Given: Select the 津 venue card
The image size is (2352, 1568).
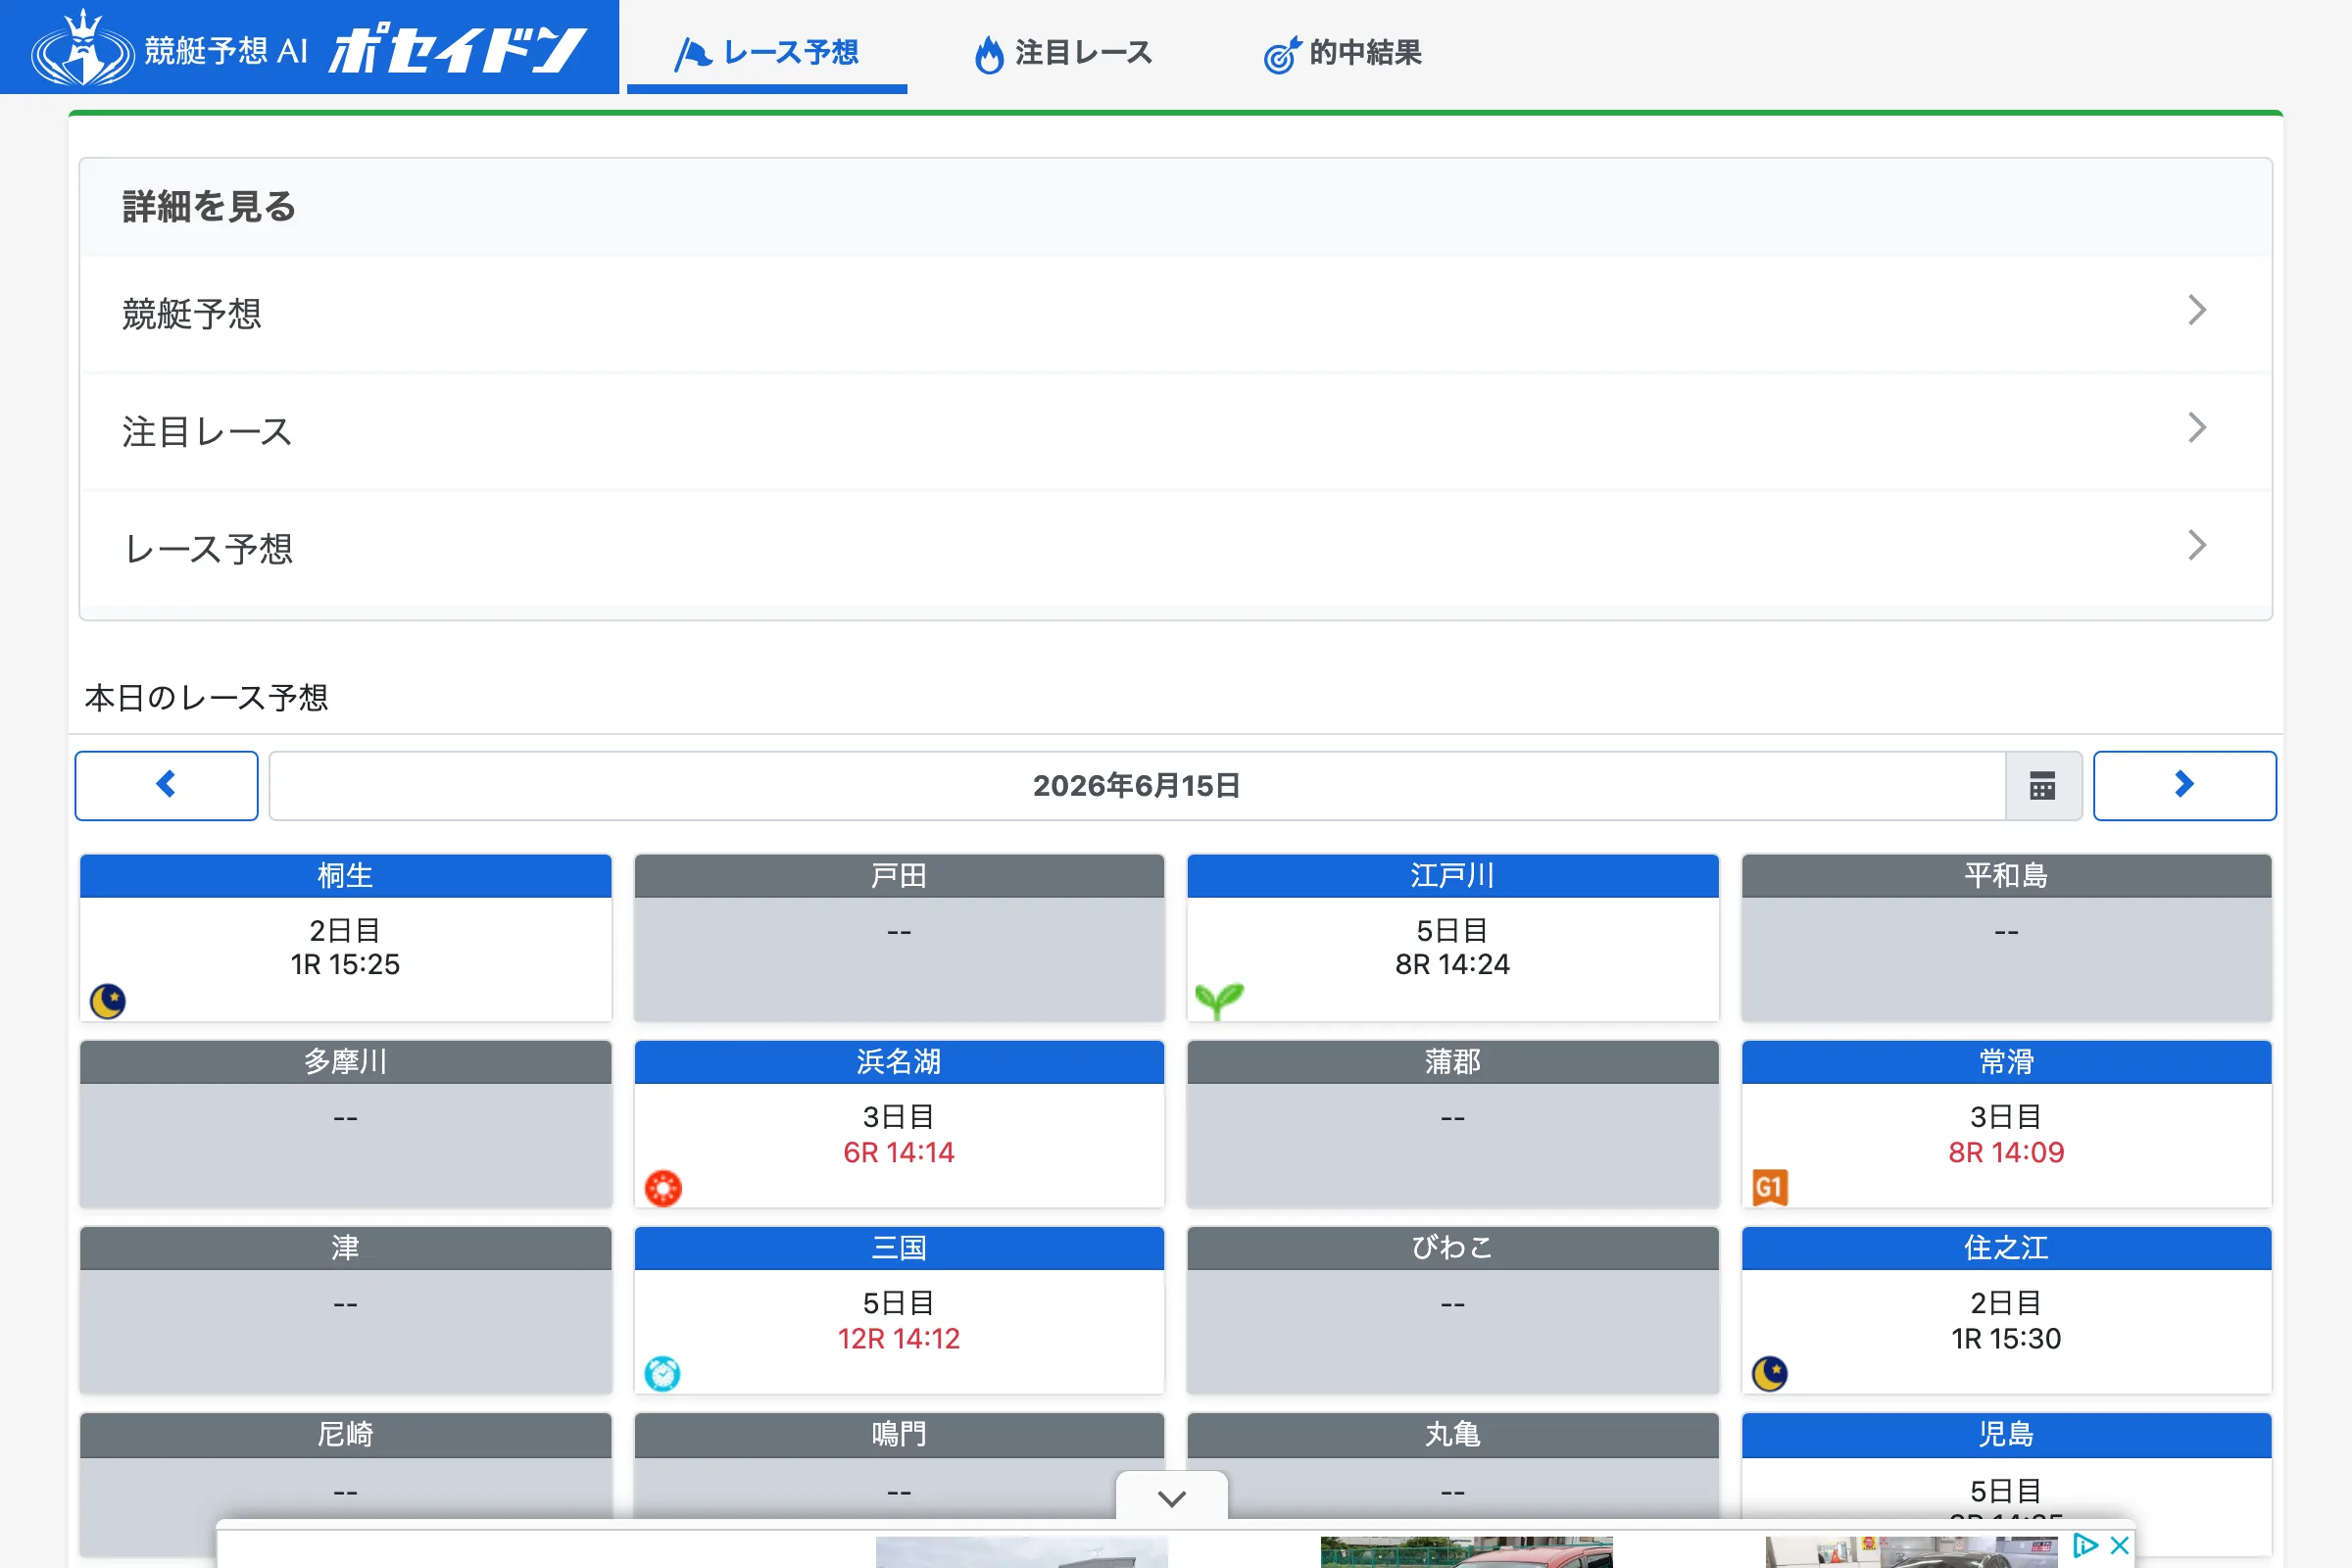Looking at the screenshot, I should click(x=345, y=1310).
